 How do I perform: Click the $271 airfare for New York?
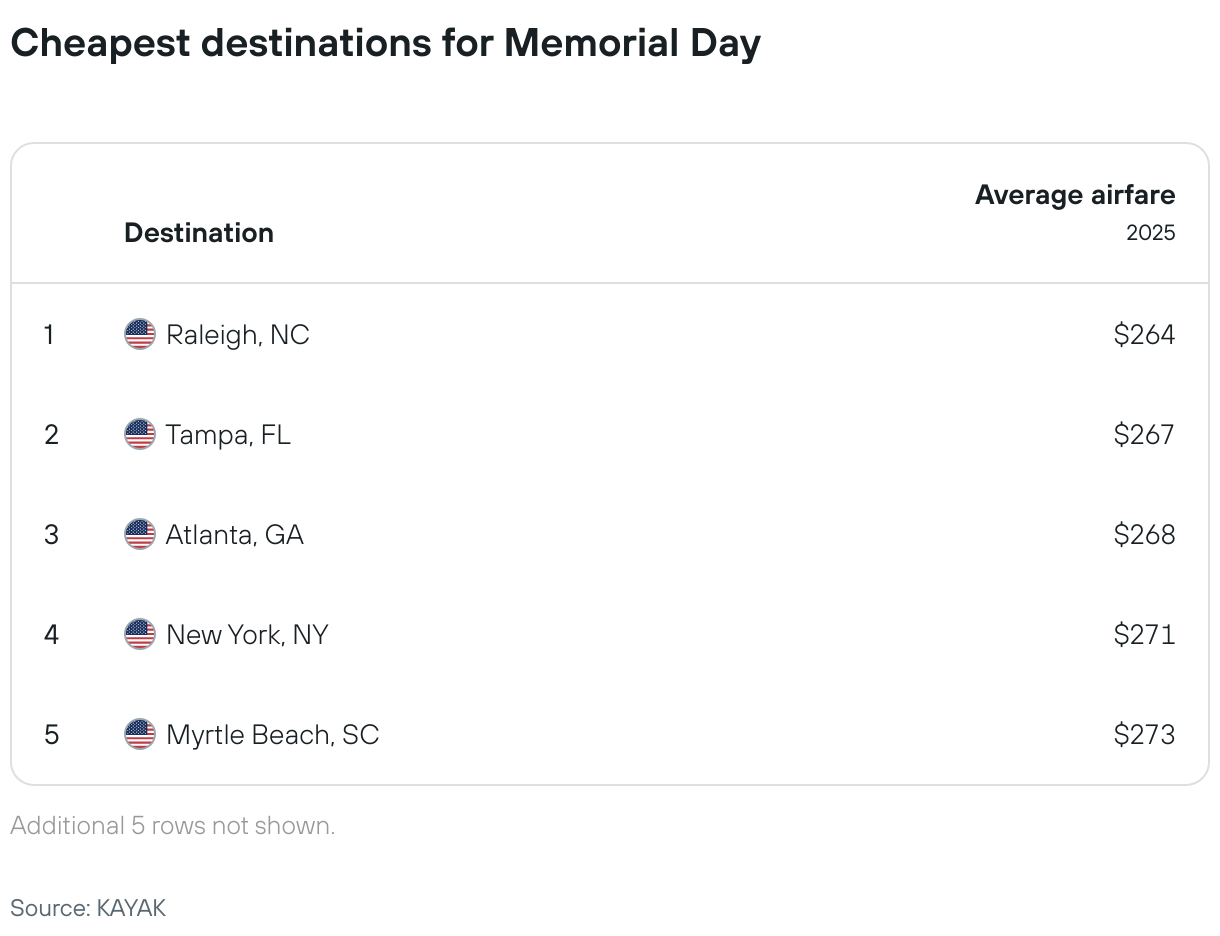(x=1144, y=635)
